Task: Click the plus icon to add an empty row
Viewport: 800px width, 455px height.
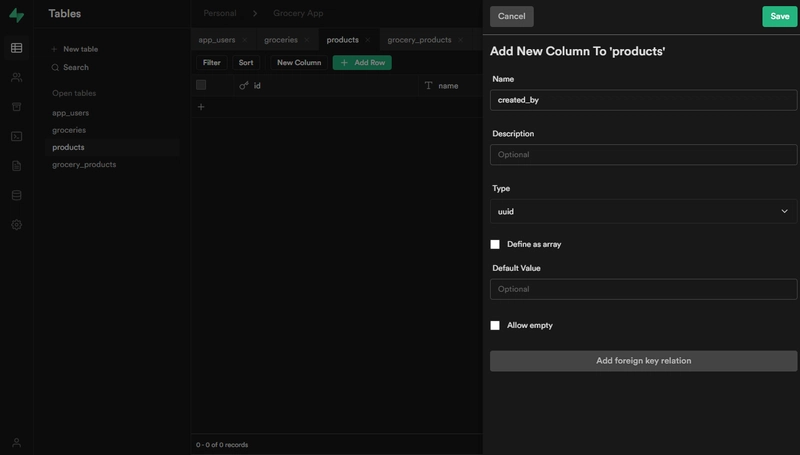Action: point(201,107)
